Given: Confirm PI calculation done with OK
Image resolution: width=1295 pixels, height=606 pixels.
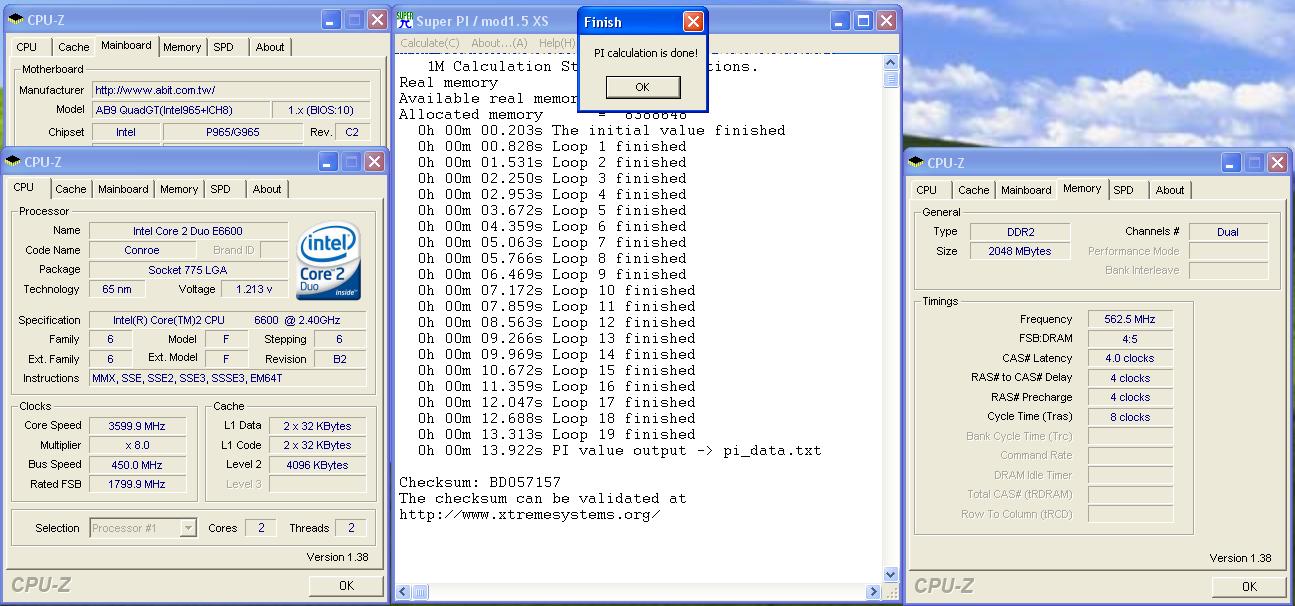Looking at the screenshot, I should (643, 87).
